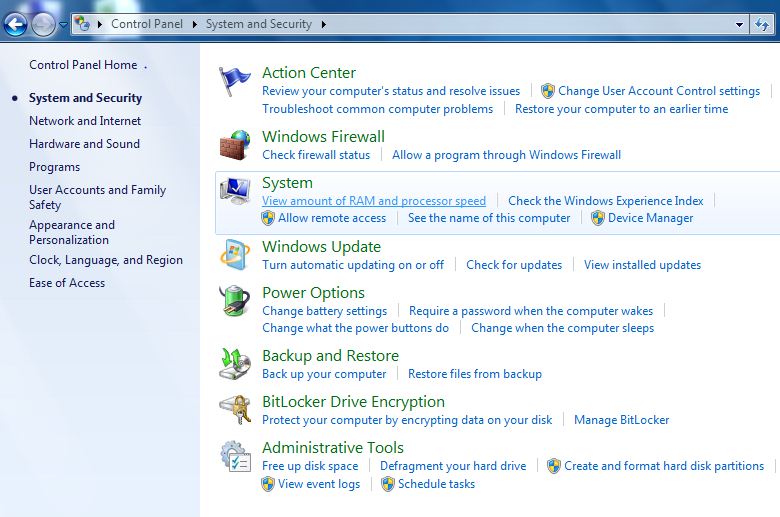780x517 pixels.
Task: Click the System computer monitor icon
Action: [x=235, y=191]
